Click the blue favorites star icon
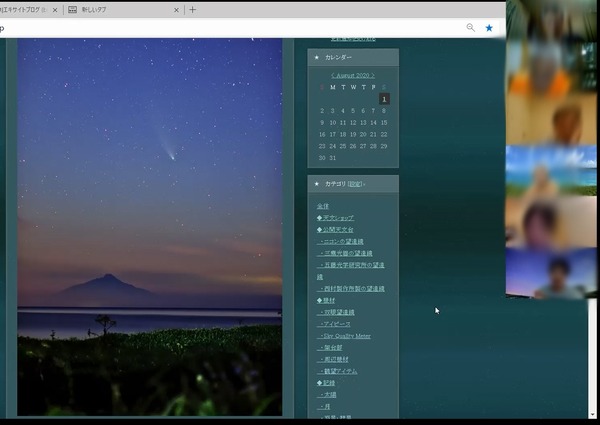 click(x=489, y=28)
